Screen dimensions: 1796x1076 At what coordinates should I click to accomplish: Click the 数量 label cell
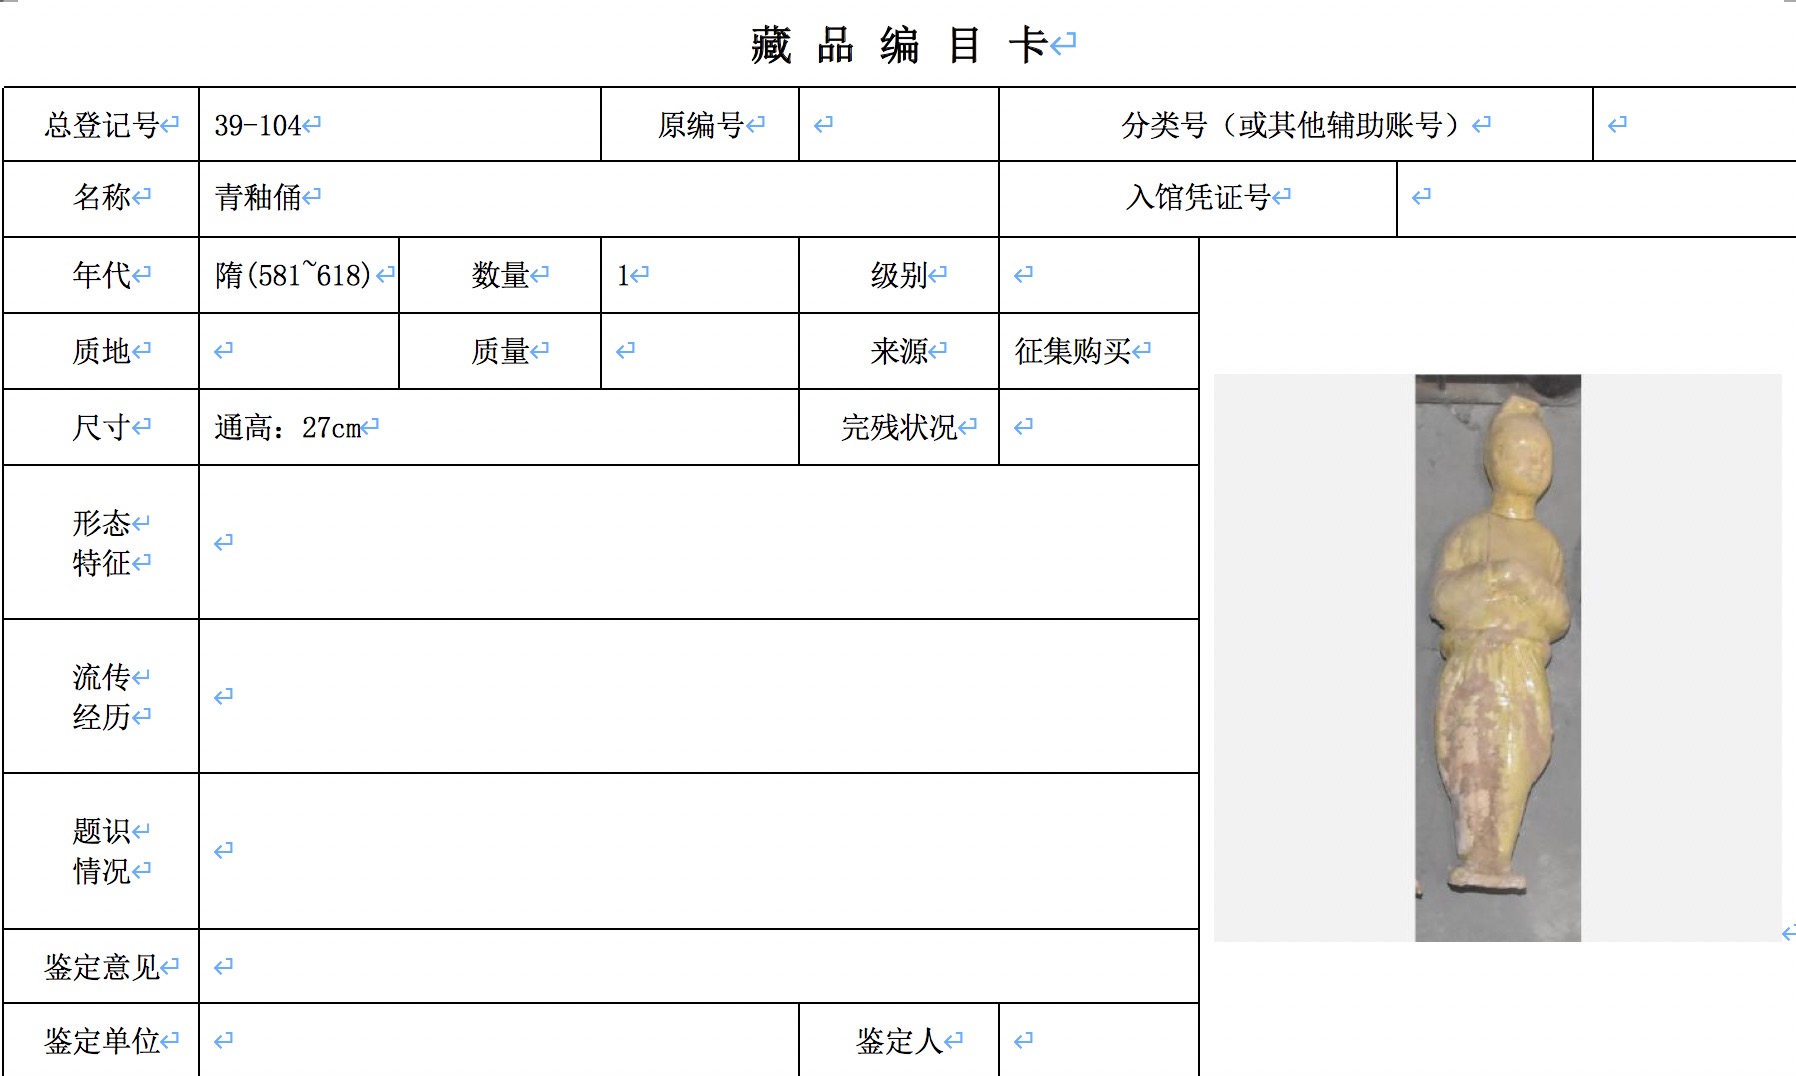pos(500,274)
